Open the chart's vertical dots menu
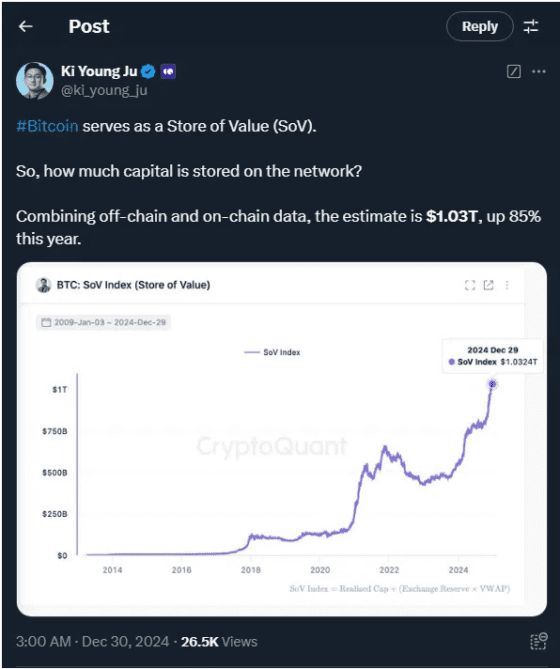The height and width of the screenshot is (669, 560). coord(507,285)
